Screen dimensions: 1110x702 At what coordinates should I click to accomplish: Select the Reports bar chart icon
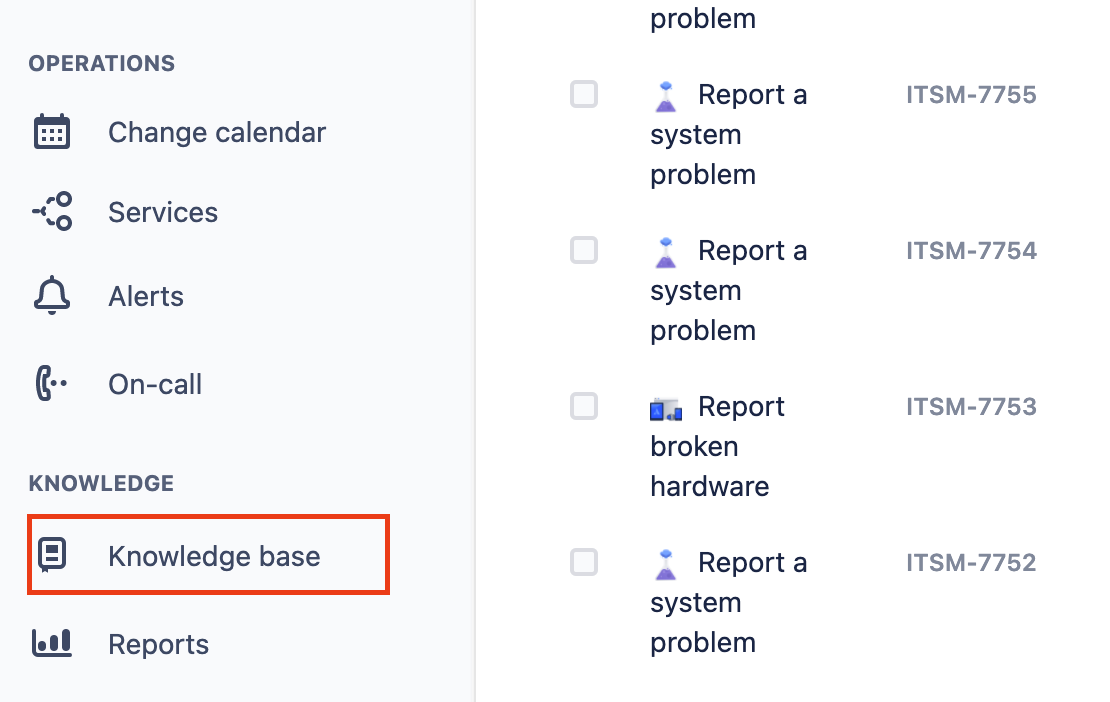(x=51, y=643)
